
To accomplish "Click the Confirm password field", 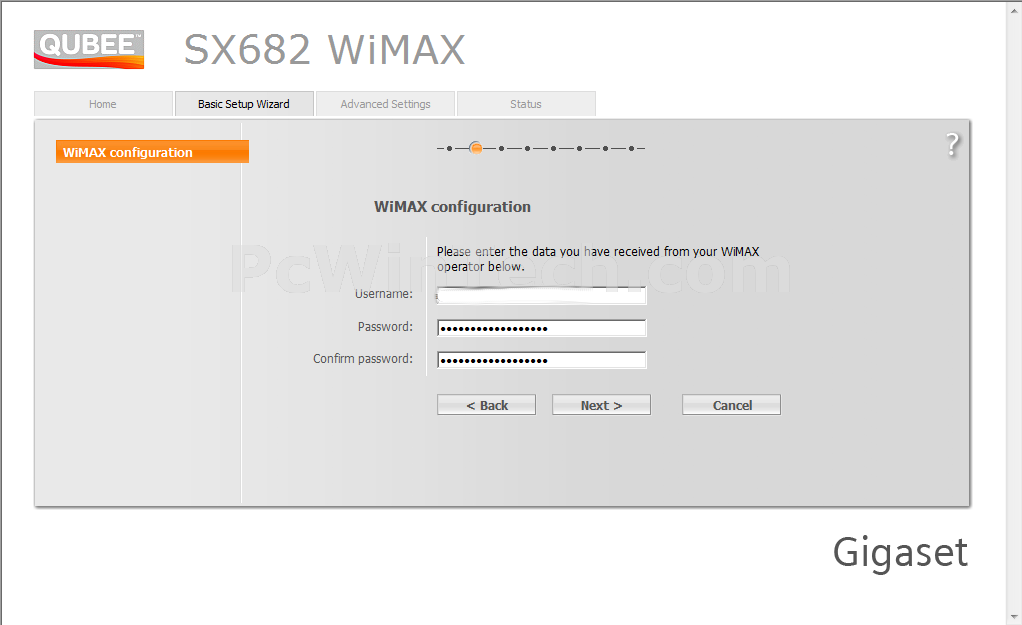I will (542, 360).
